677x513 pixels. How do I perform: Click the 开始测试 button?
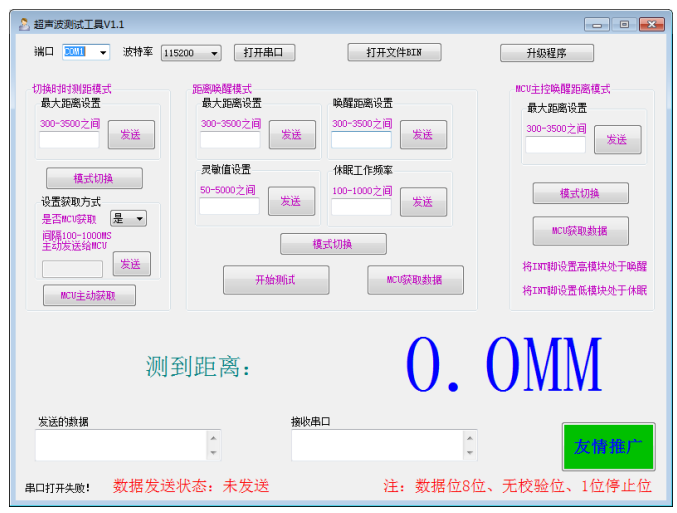click(x=276, y=280)
